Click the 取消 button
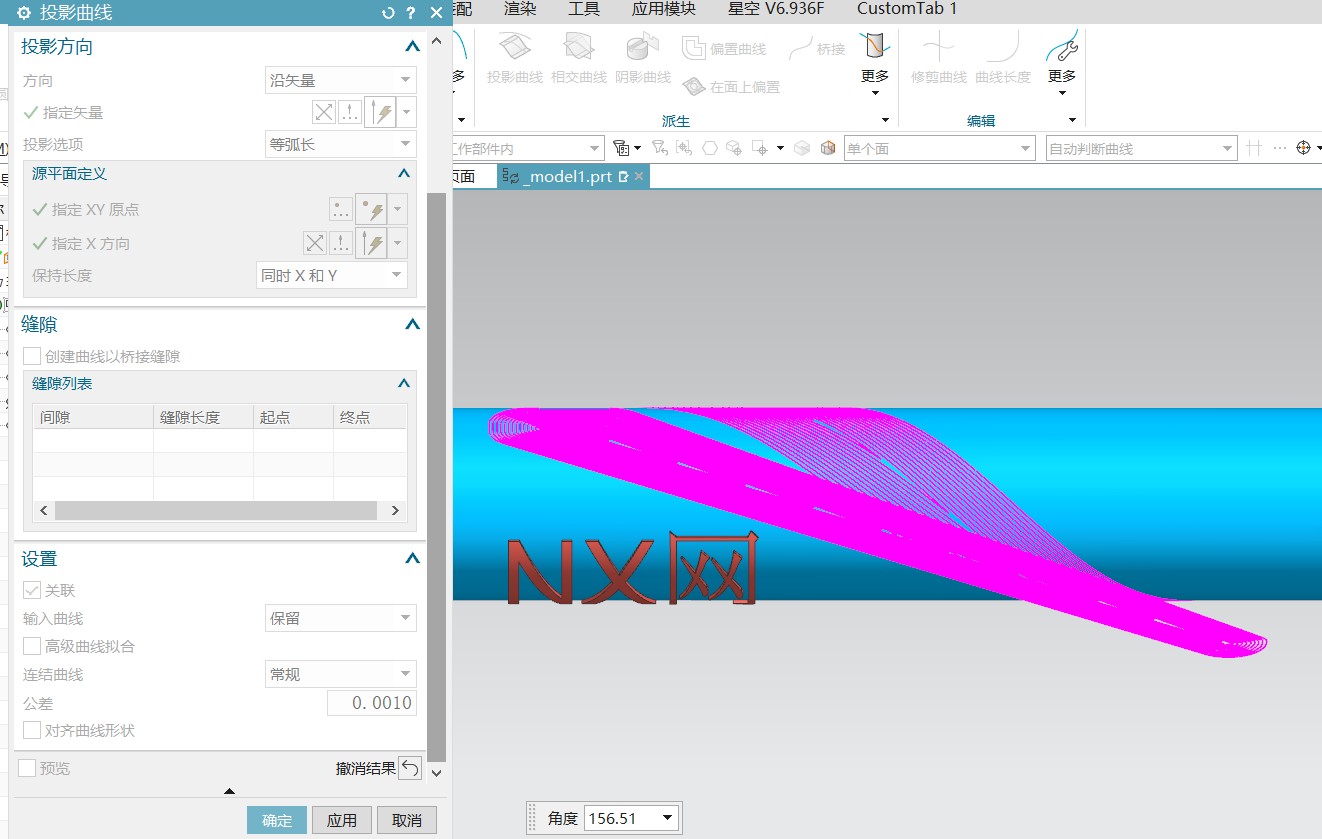Screen dimensions: 1322x839 tap(407, 820)
